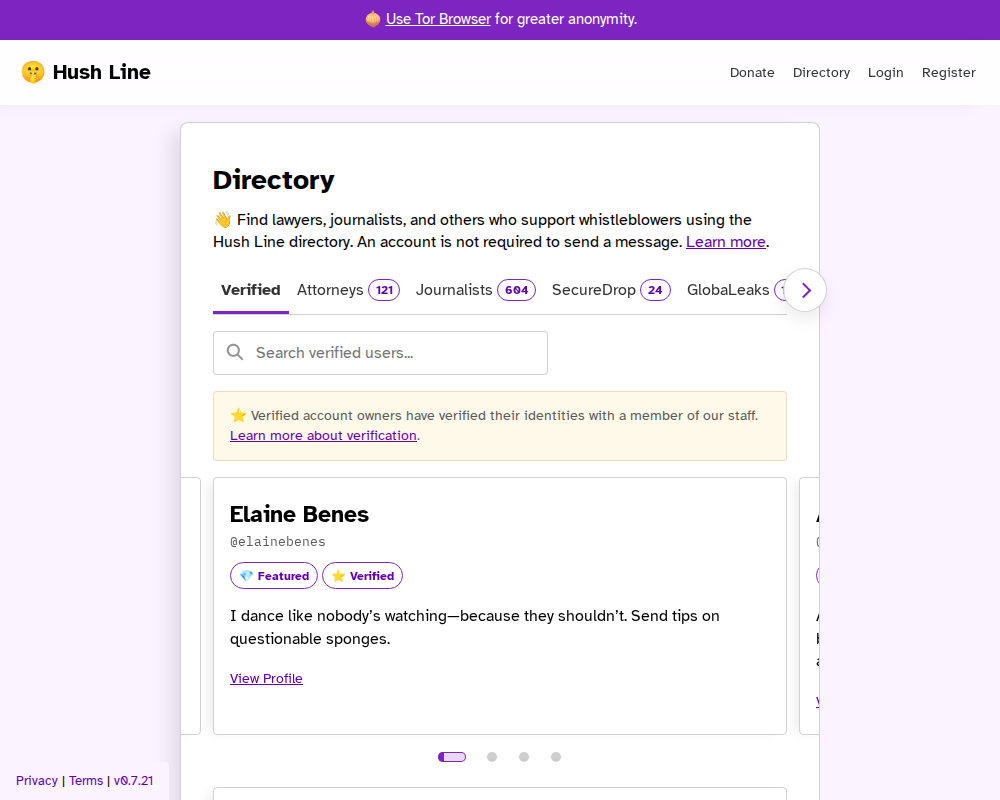View Elaine Benes profile link
Image resolution: width=1000 pixels, height=800 pixels.
point(266,679)
